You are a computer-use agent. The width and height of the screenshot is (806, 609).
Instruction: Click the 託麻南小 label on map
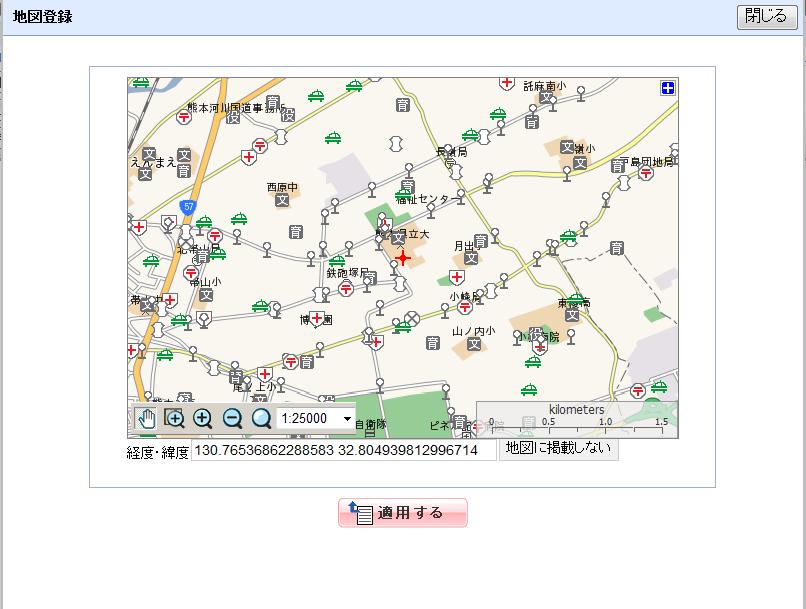coord(544,86)
